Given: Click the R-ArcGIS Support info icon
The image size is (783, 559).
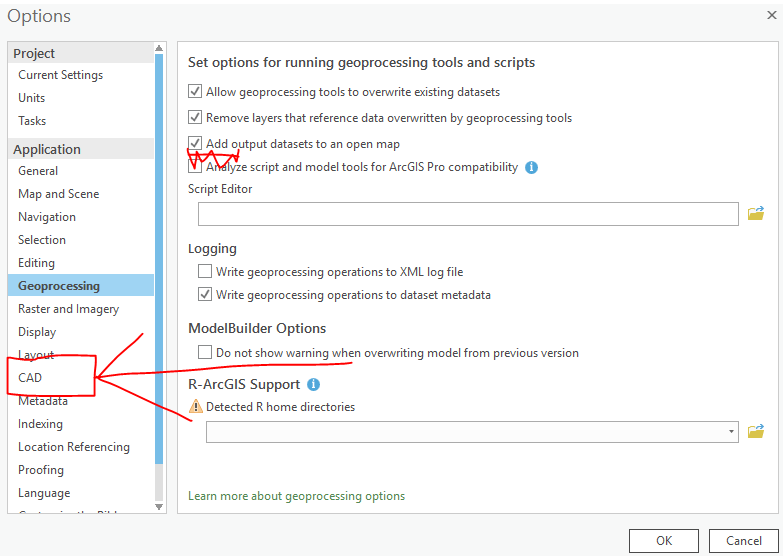Looking at the screenshot, I should click(x=313, y=384).
